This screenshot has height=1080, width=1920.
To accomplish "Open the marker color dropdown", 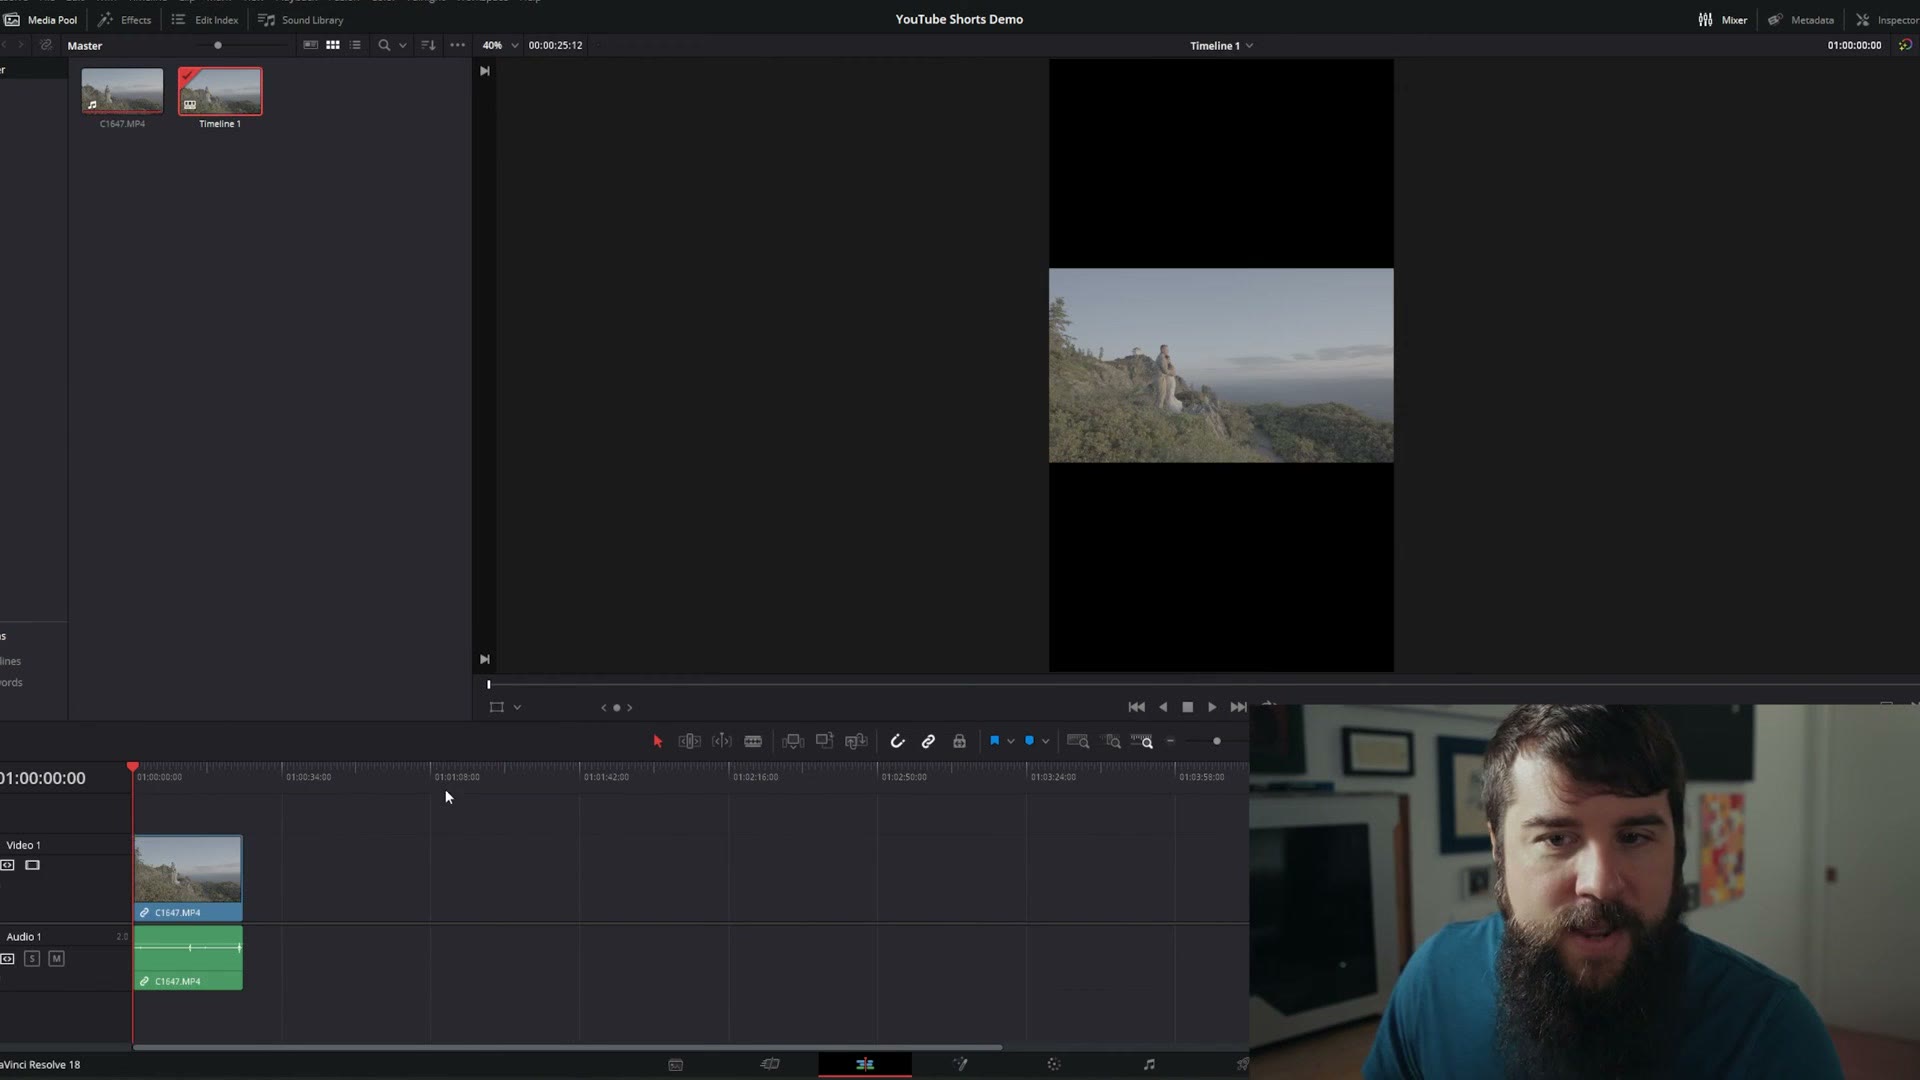I will click(x=1045, y=741).
